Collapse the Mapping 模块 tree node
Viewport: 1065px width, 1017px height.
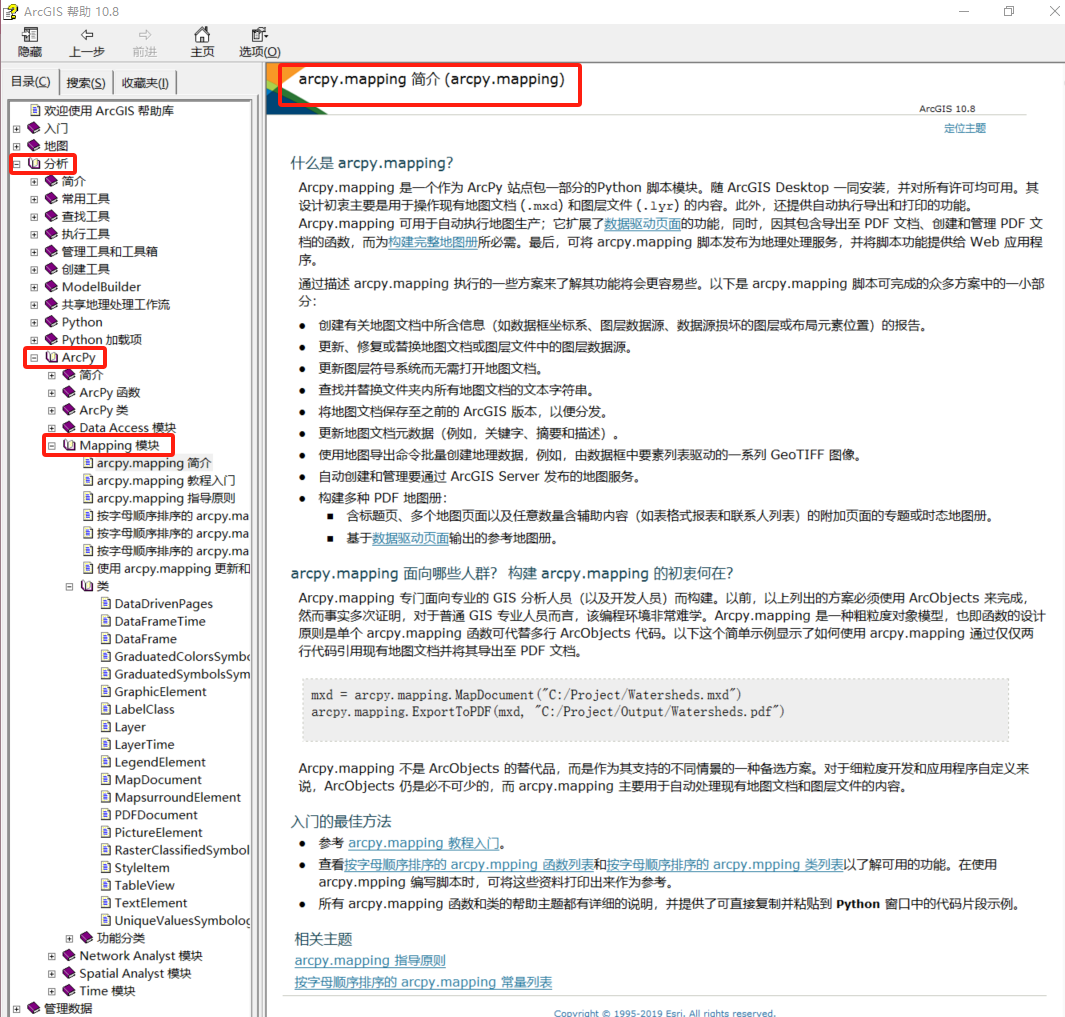tap(52, 446)
